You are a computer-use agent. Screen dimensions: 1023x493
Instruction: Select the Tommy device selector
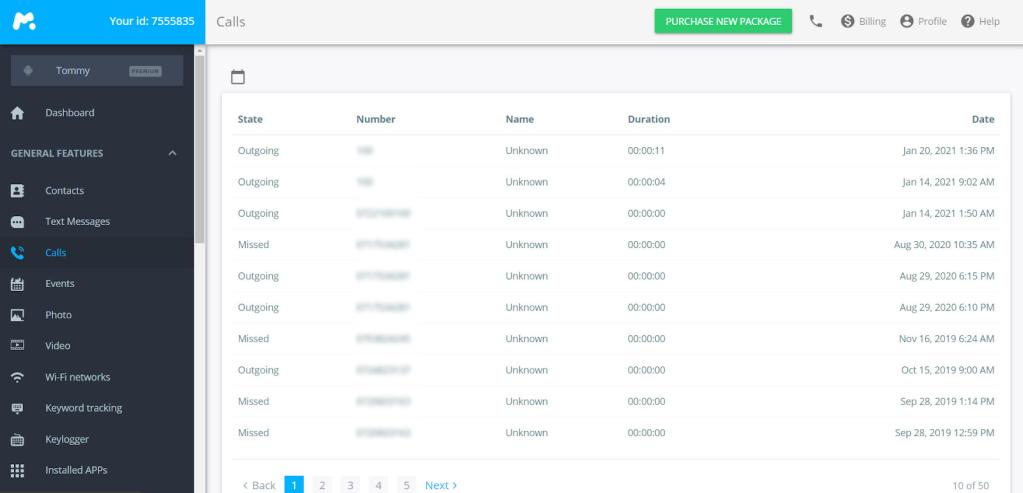coord(97,70)
